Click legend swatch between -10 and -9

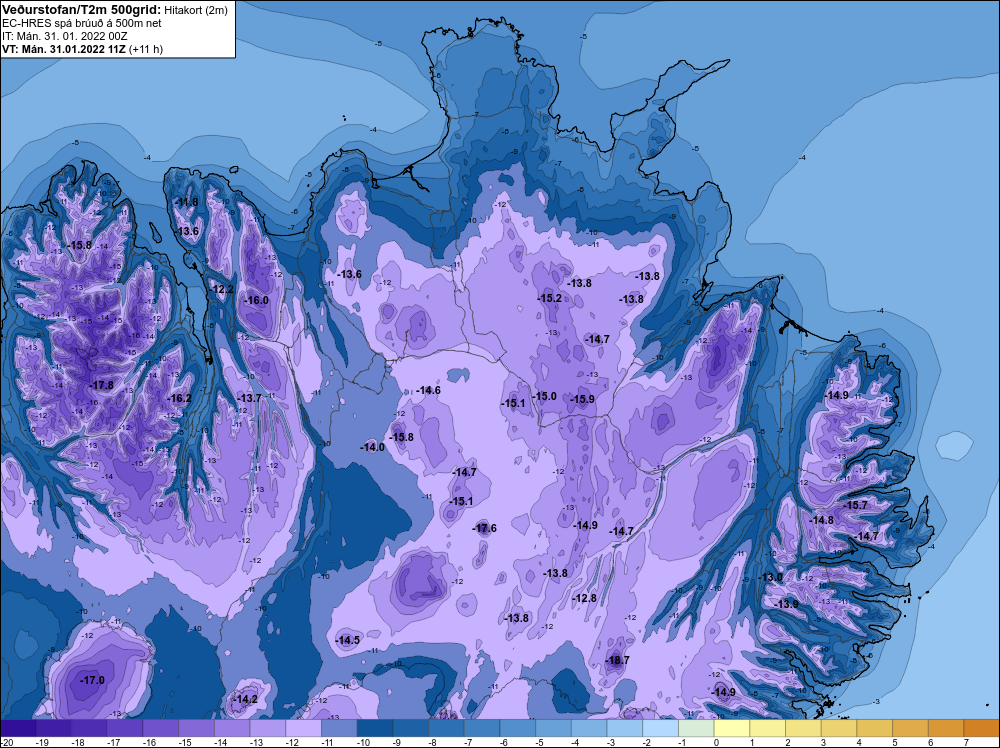tap(375, 728)
